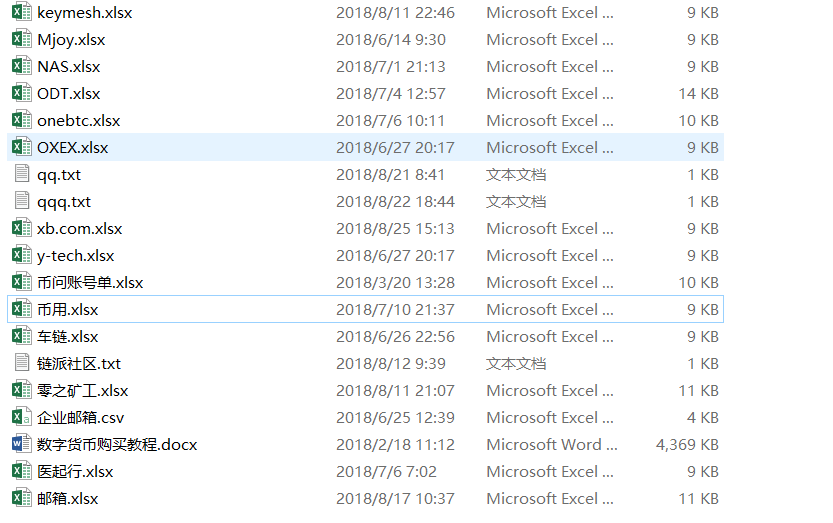Click the Excel icon beside Mjoy.xlsx
Screen dimensions: 833x523
point(21,39)
